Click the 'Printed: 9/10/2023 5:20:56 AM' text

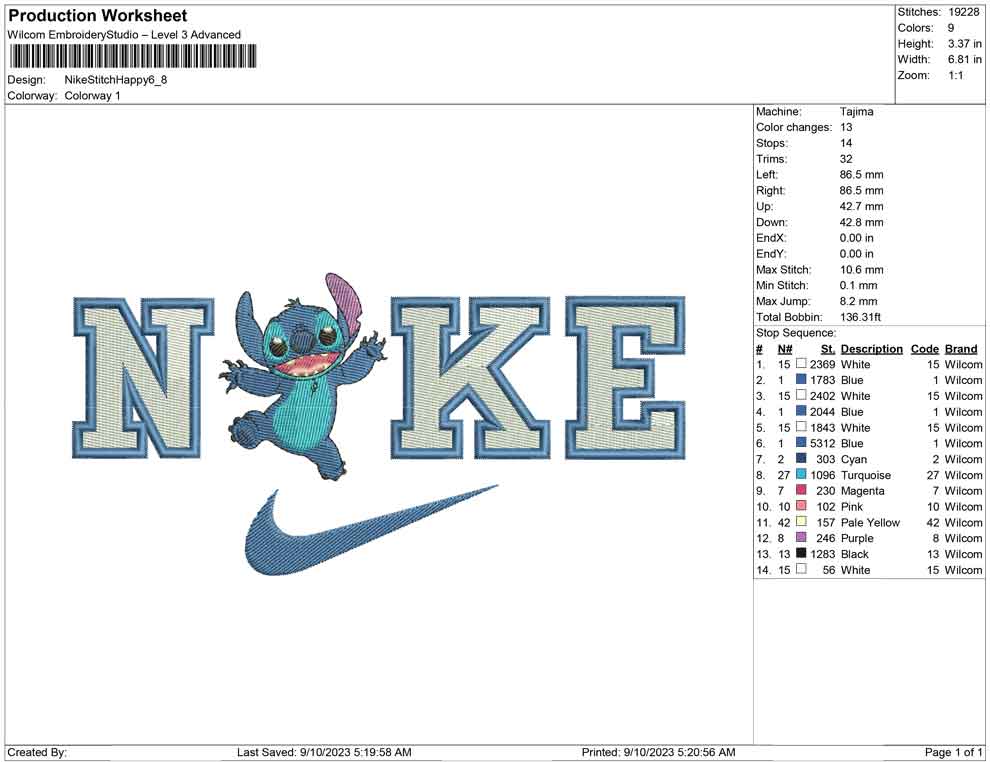(659, 752)
